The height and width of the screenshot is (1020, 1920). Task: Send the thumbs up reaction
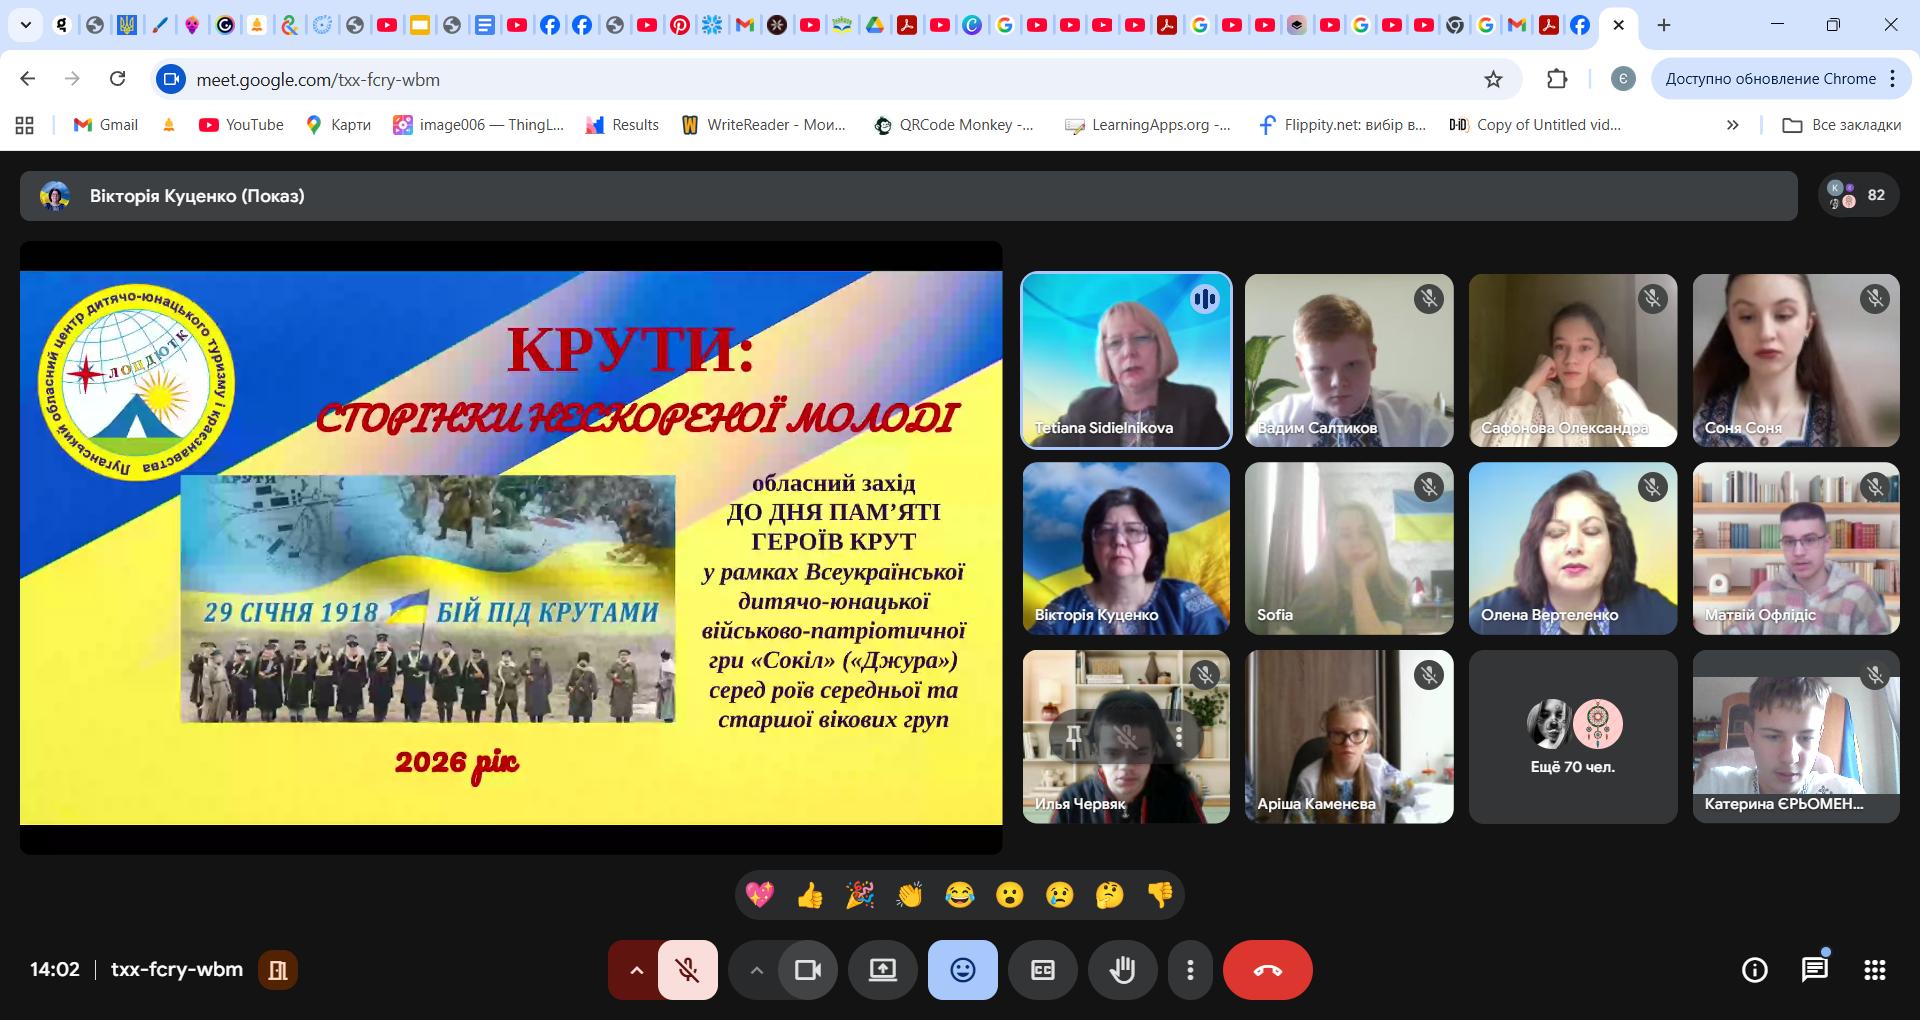(810, 895)
